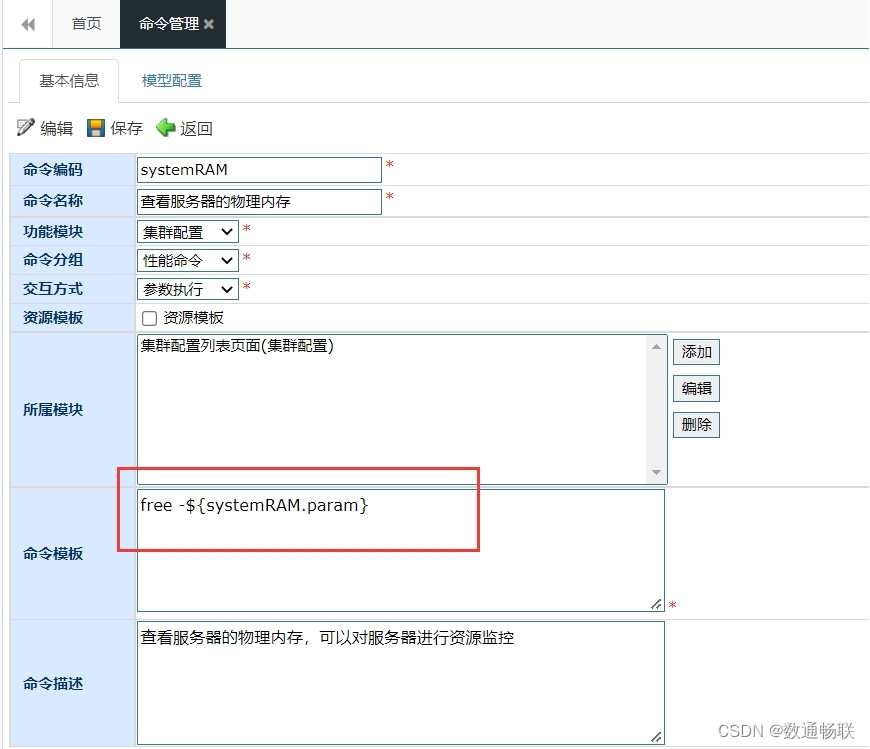Open the 交互方式 dropdown showing 参数执行
Viewport: 870px width, 749px height.
pos(188,289)
